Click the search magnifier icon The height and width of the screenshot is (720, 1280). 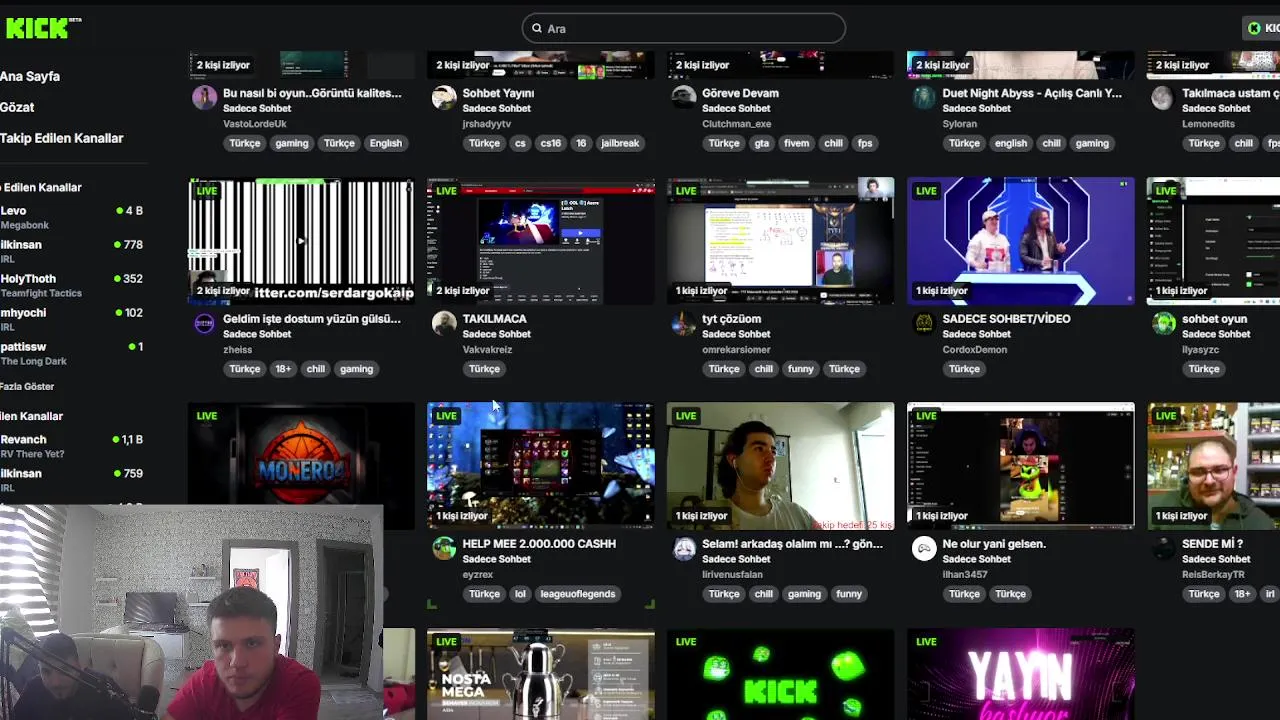tap(537, 29)
